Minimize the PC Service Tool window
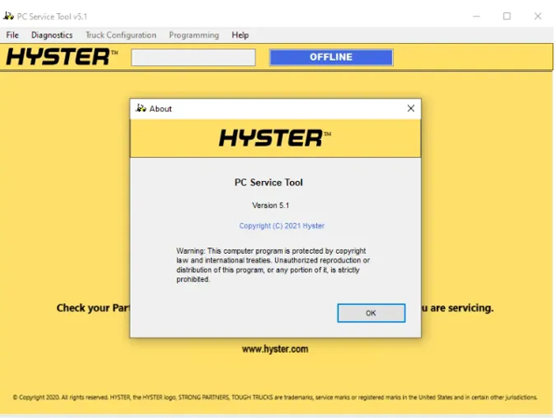556x418 pixels. coord(476,16)
